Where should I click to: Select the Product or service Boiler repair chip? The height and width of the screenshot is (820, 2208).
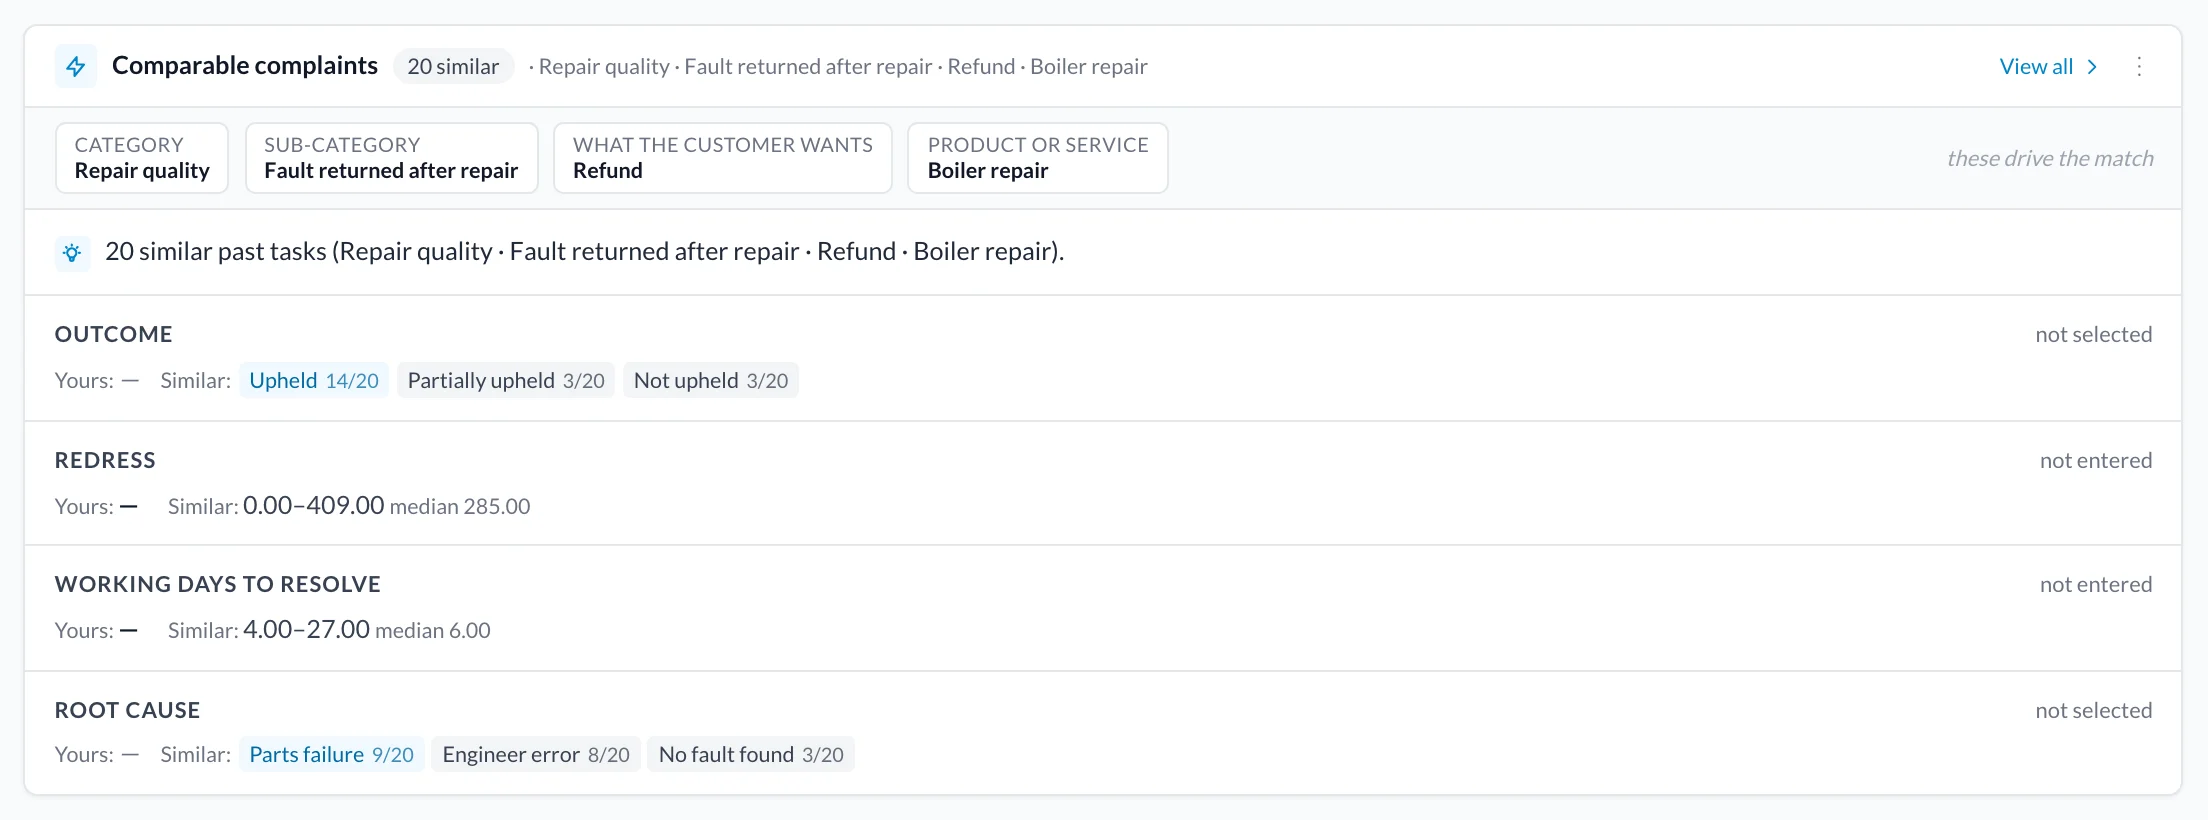[x=1037, y=158]
